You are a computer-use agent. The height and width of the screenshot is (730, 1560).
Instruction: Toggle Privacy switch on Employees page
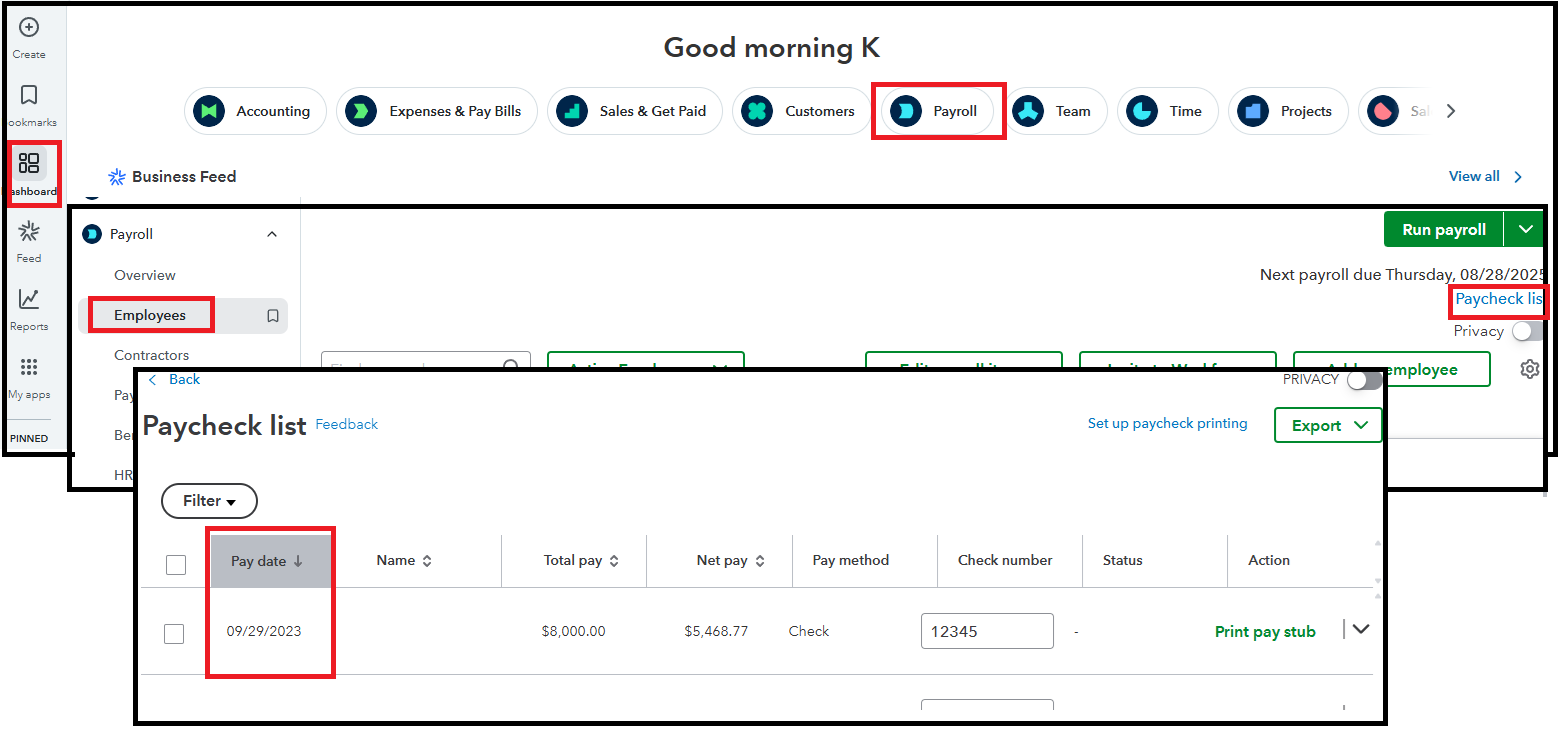click(x=1527, y=331)
